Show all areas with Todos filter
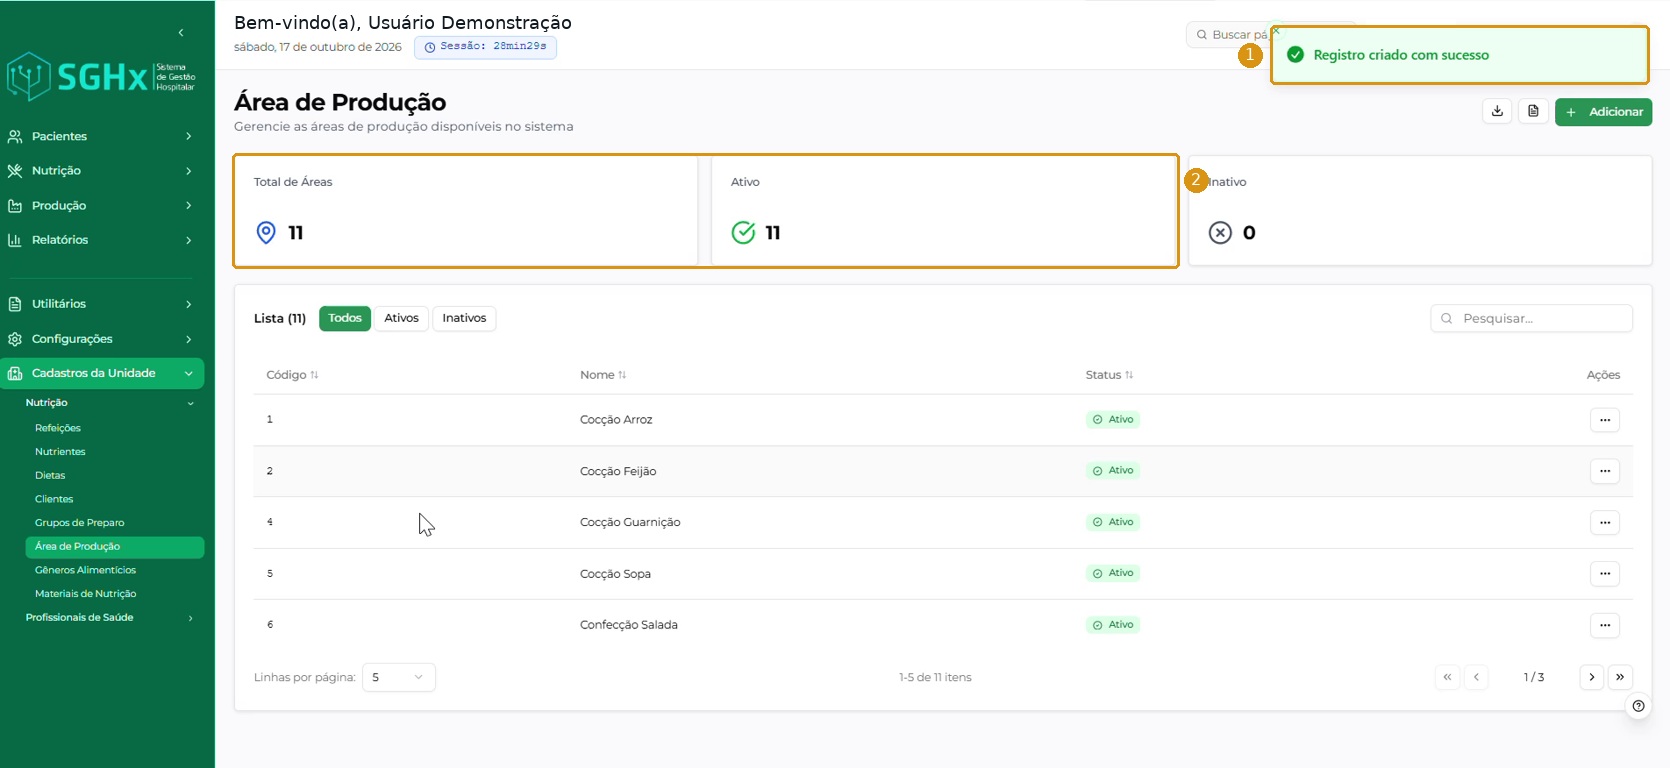Viewport: 1670px width, 768px height. point(345,318)
